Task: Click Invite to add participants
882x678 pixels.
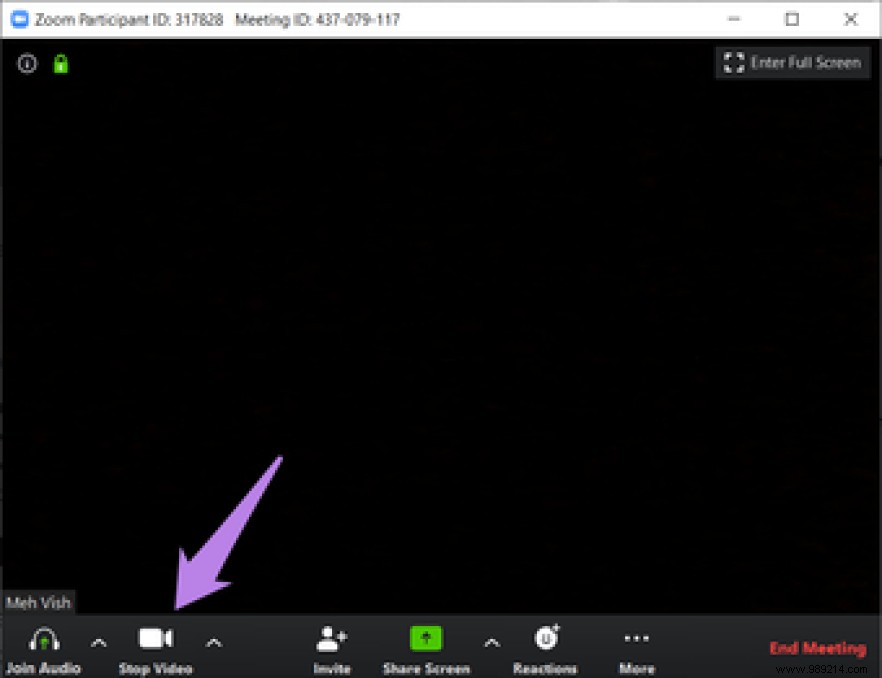Action: pyautogui.click(x=331, y=648)
